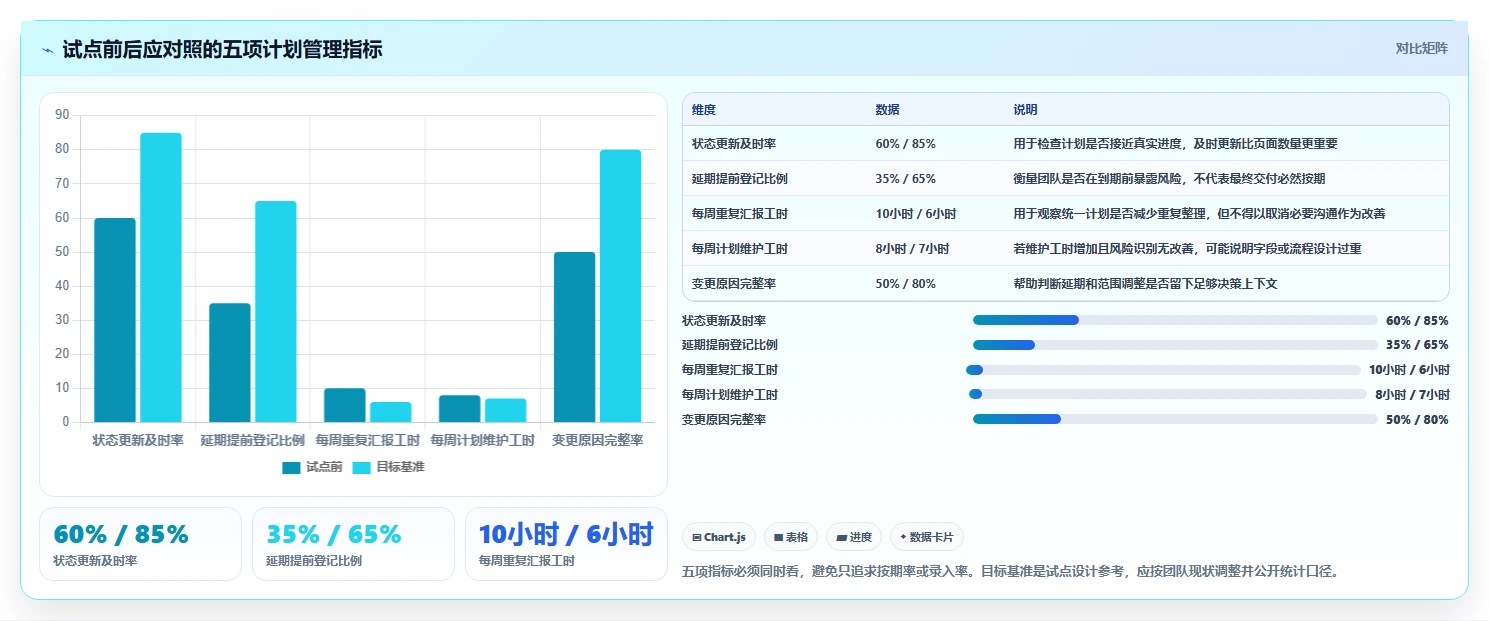Click the description starting 若维护工时增加且风险识别无改善
The image size is (1489, 621).
pyautogui.click(x=1187, y=249)
